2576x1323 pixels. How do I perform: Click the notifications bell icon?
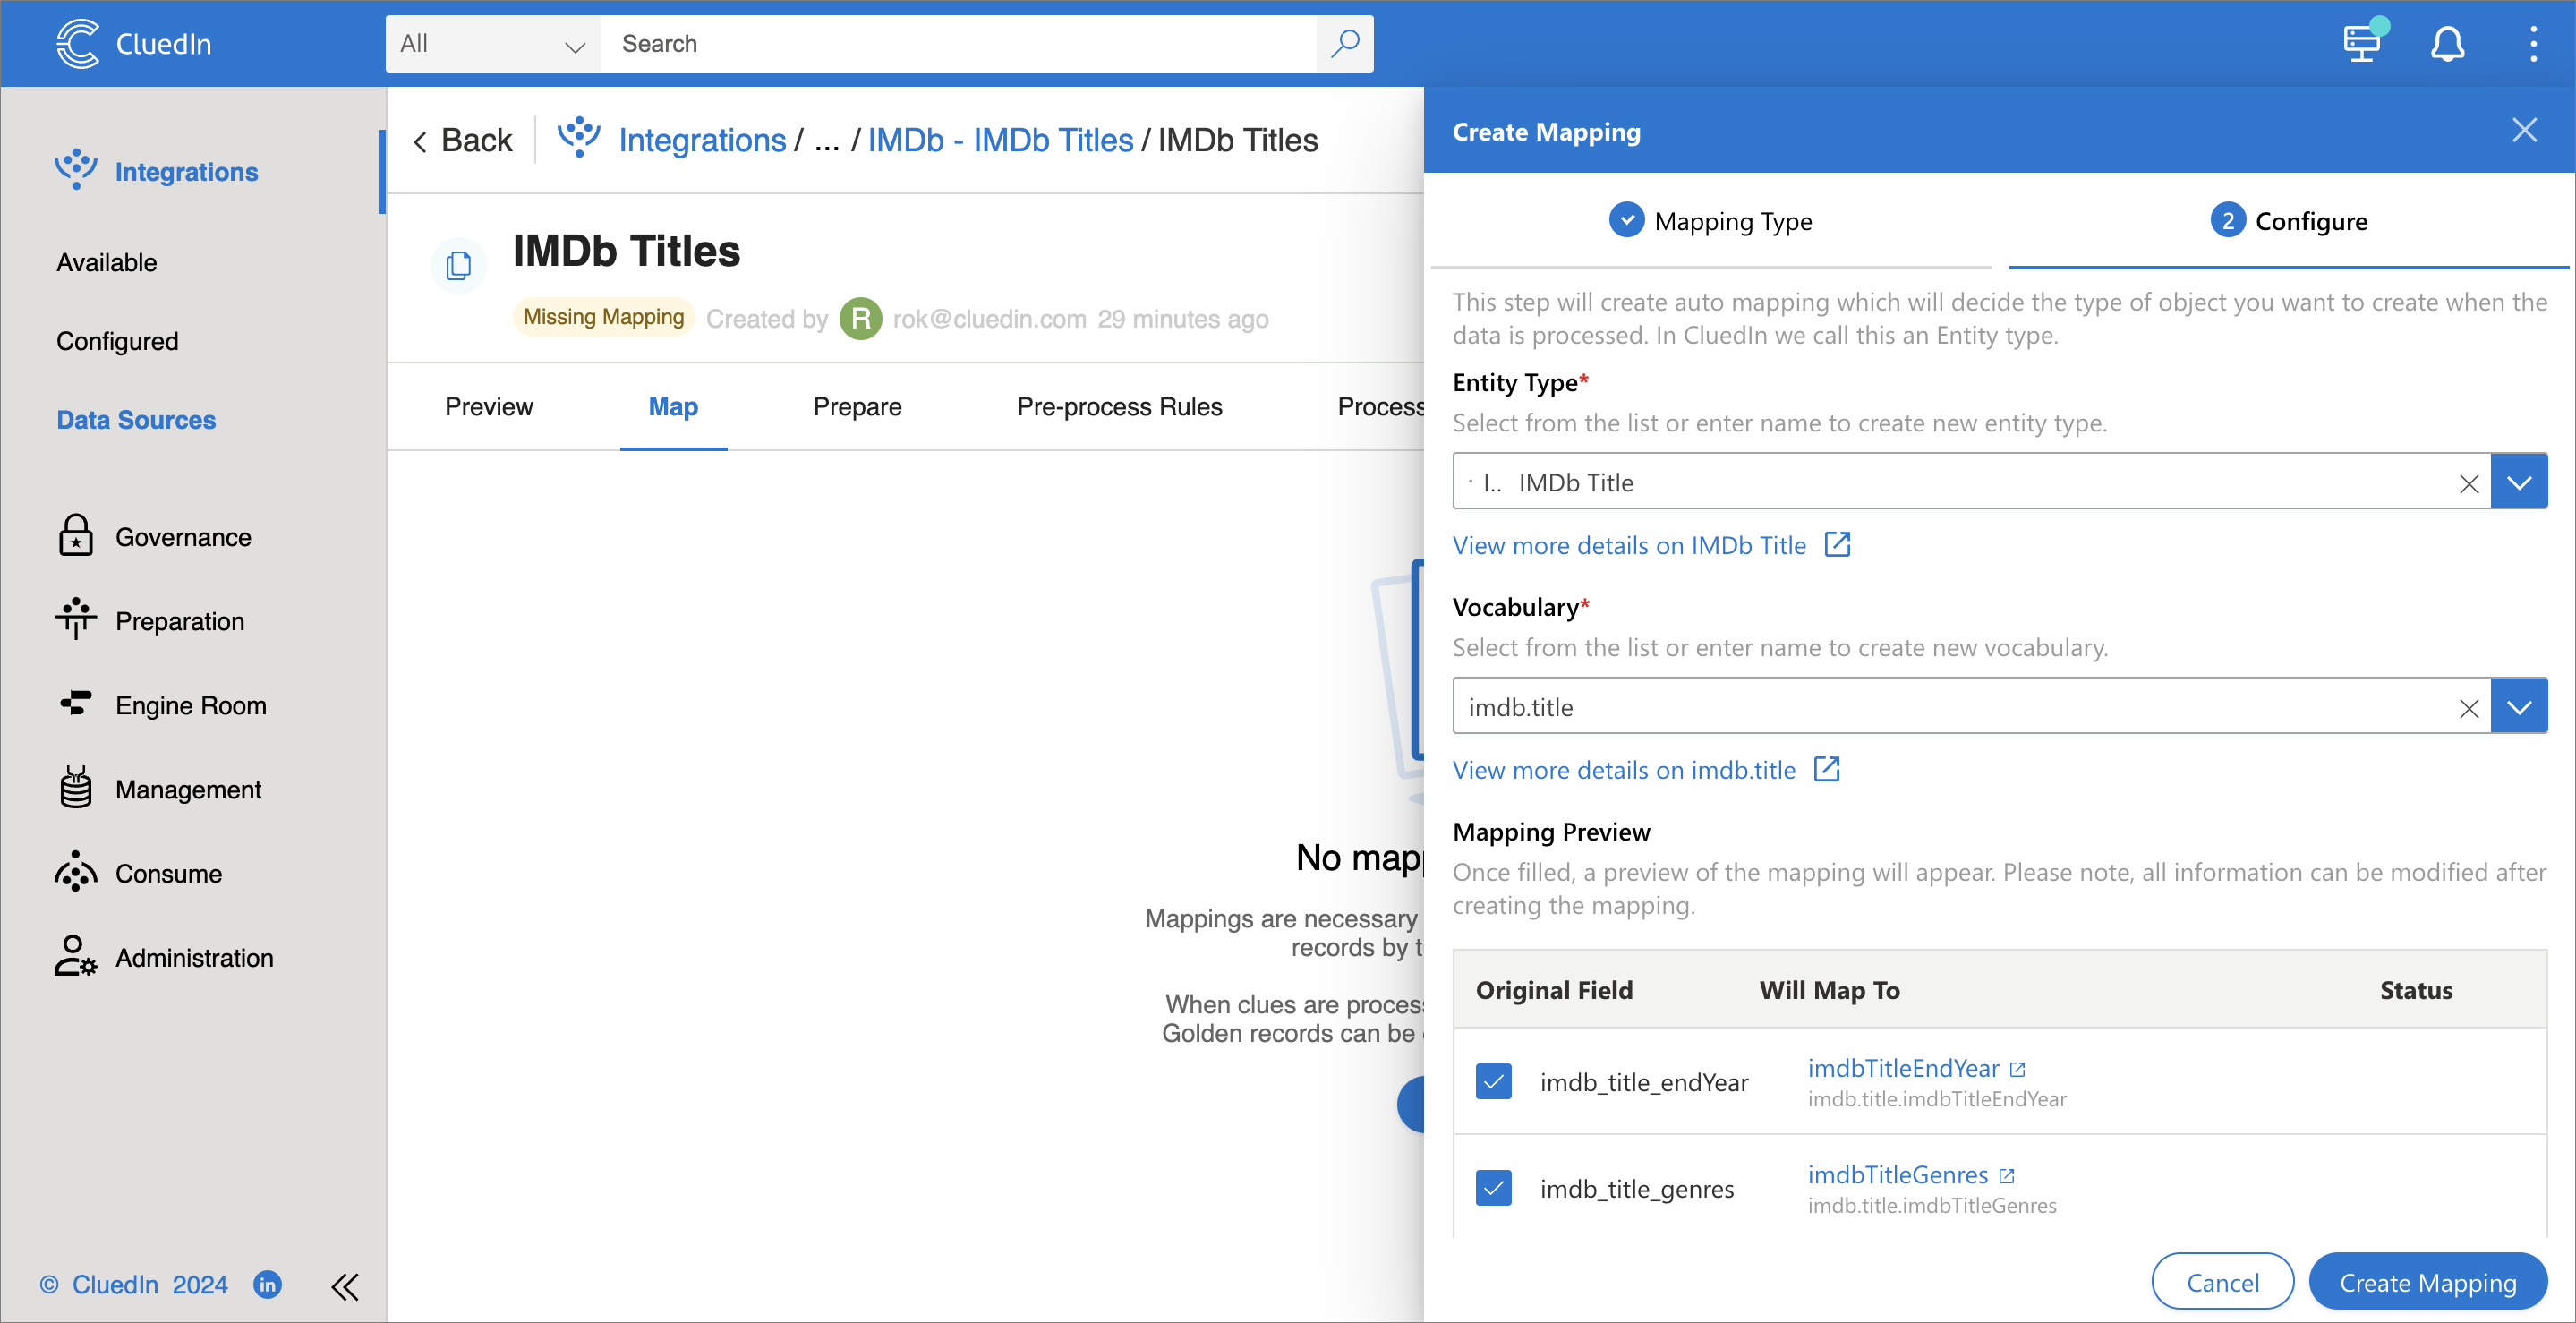click(2447, 44)
